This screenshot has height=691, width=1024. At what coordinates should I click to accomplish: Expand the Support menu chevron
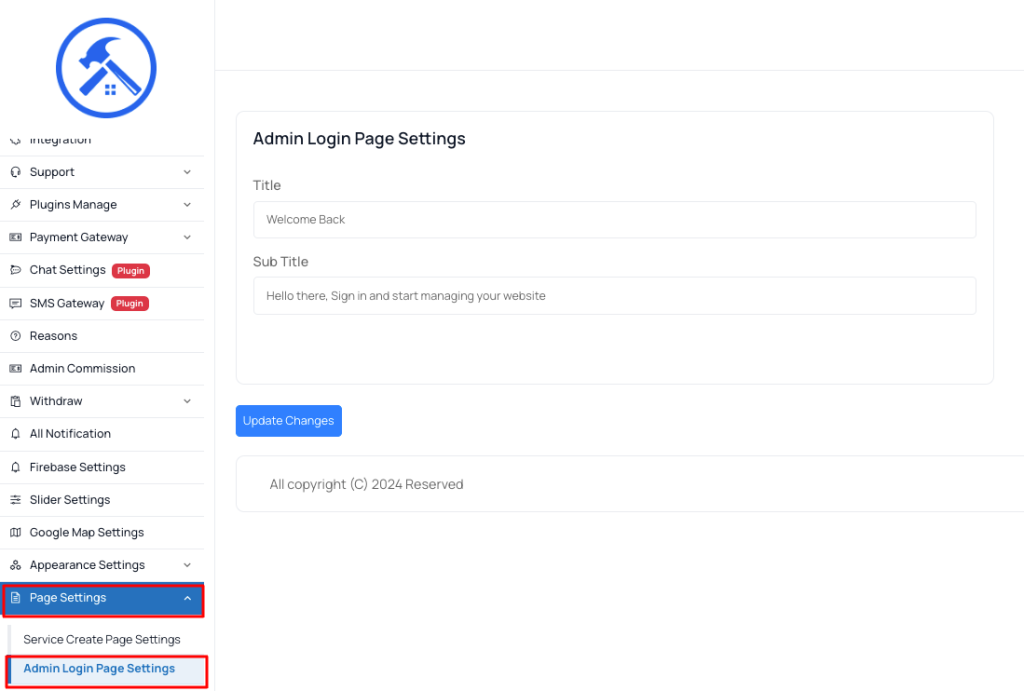point(187,172)
